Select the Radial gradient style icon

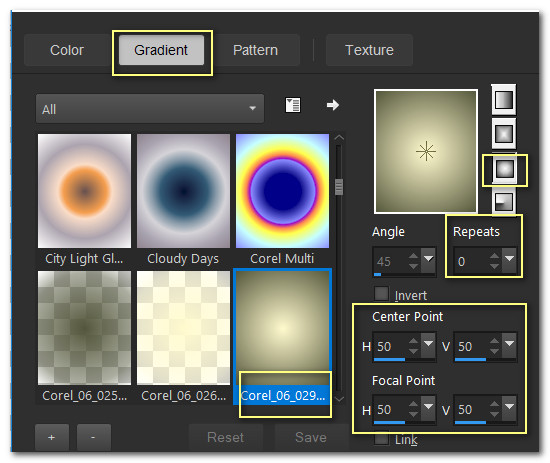[x=504, y=202]
